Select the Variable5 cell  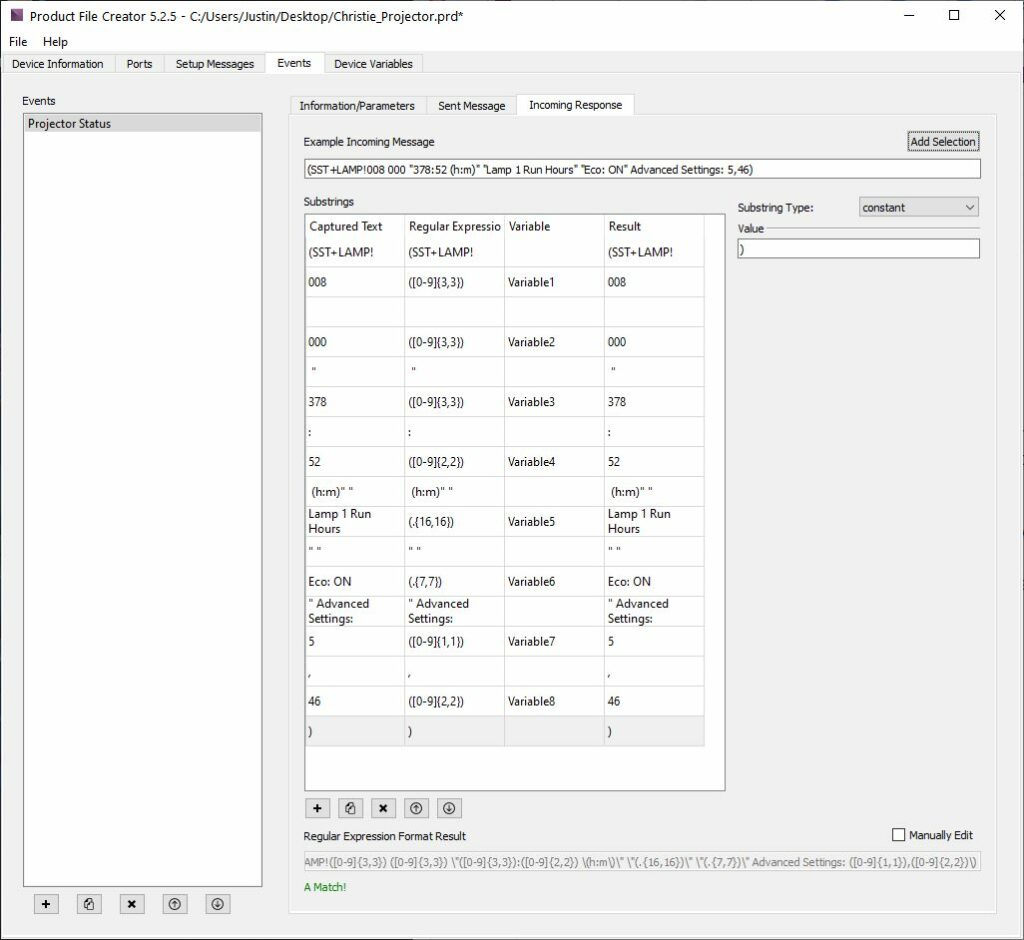point(554,521)
